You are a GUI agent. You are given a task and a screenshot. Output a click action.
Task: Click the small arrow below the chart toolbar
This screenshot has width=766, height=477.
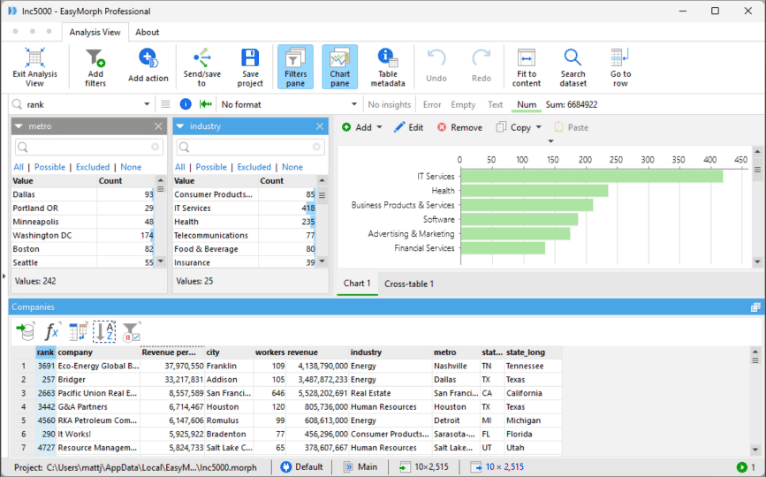(x=551, y=141)
